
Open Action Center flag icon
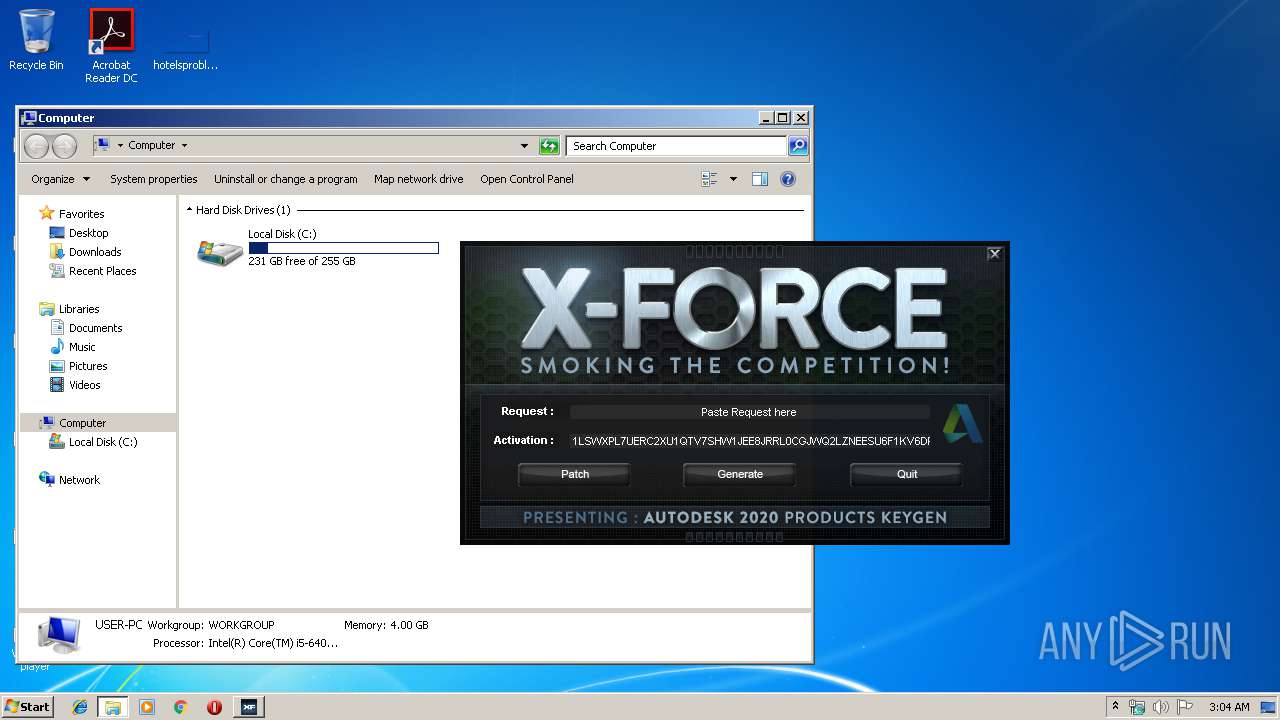1185,707
